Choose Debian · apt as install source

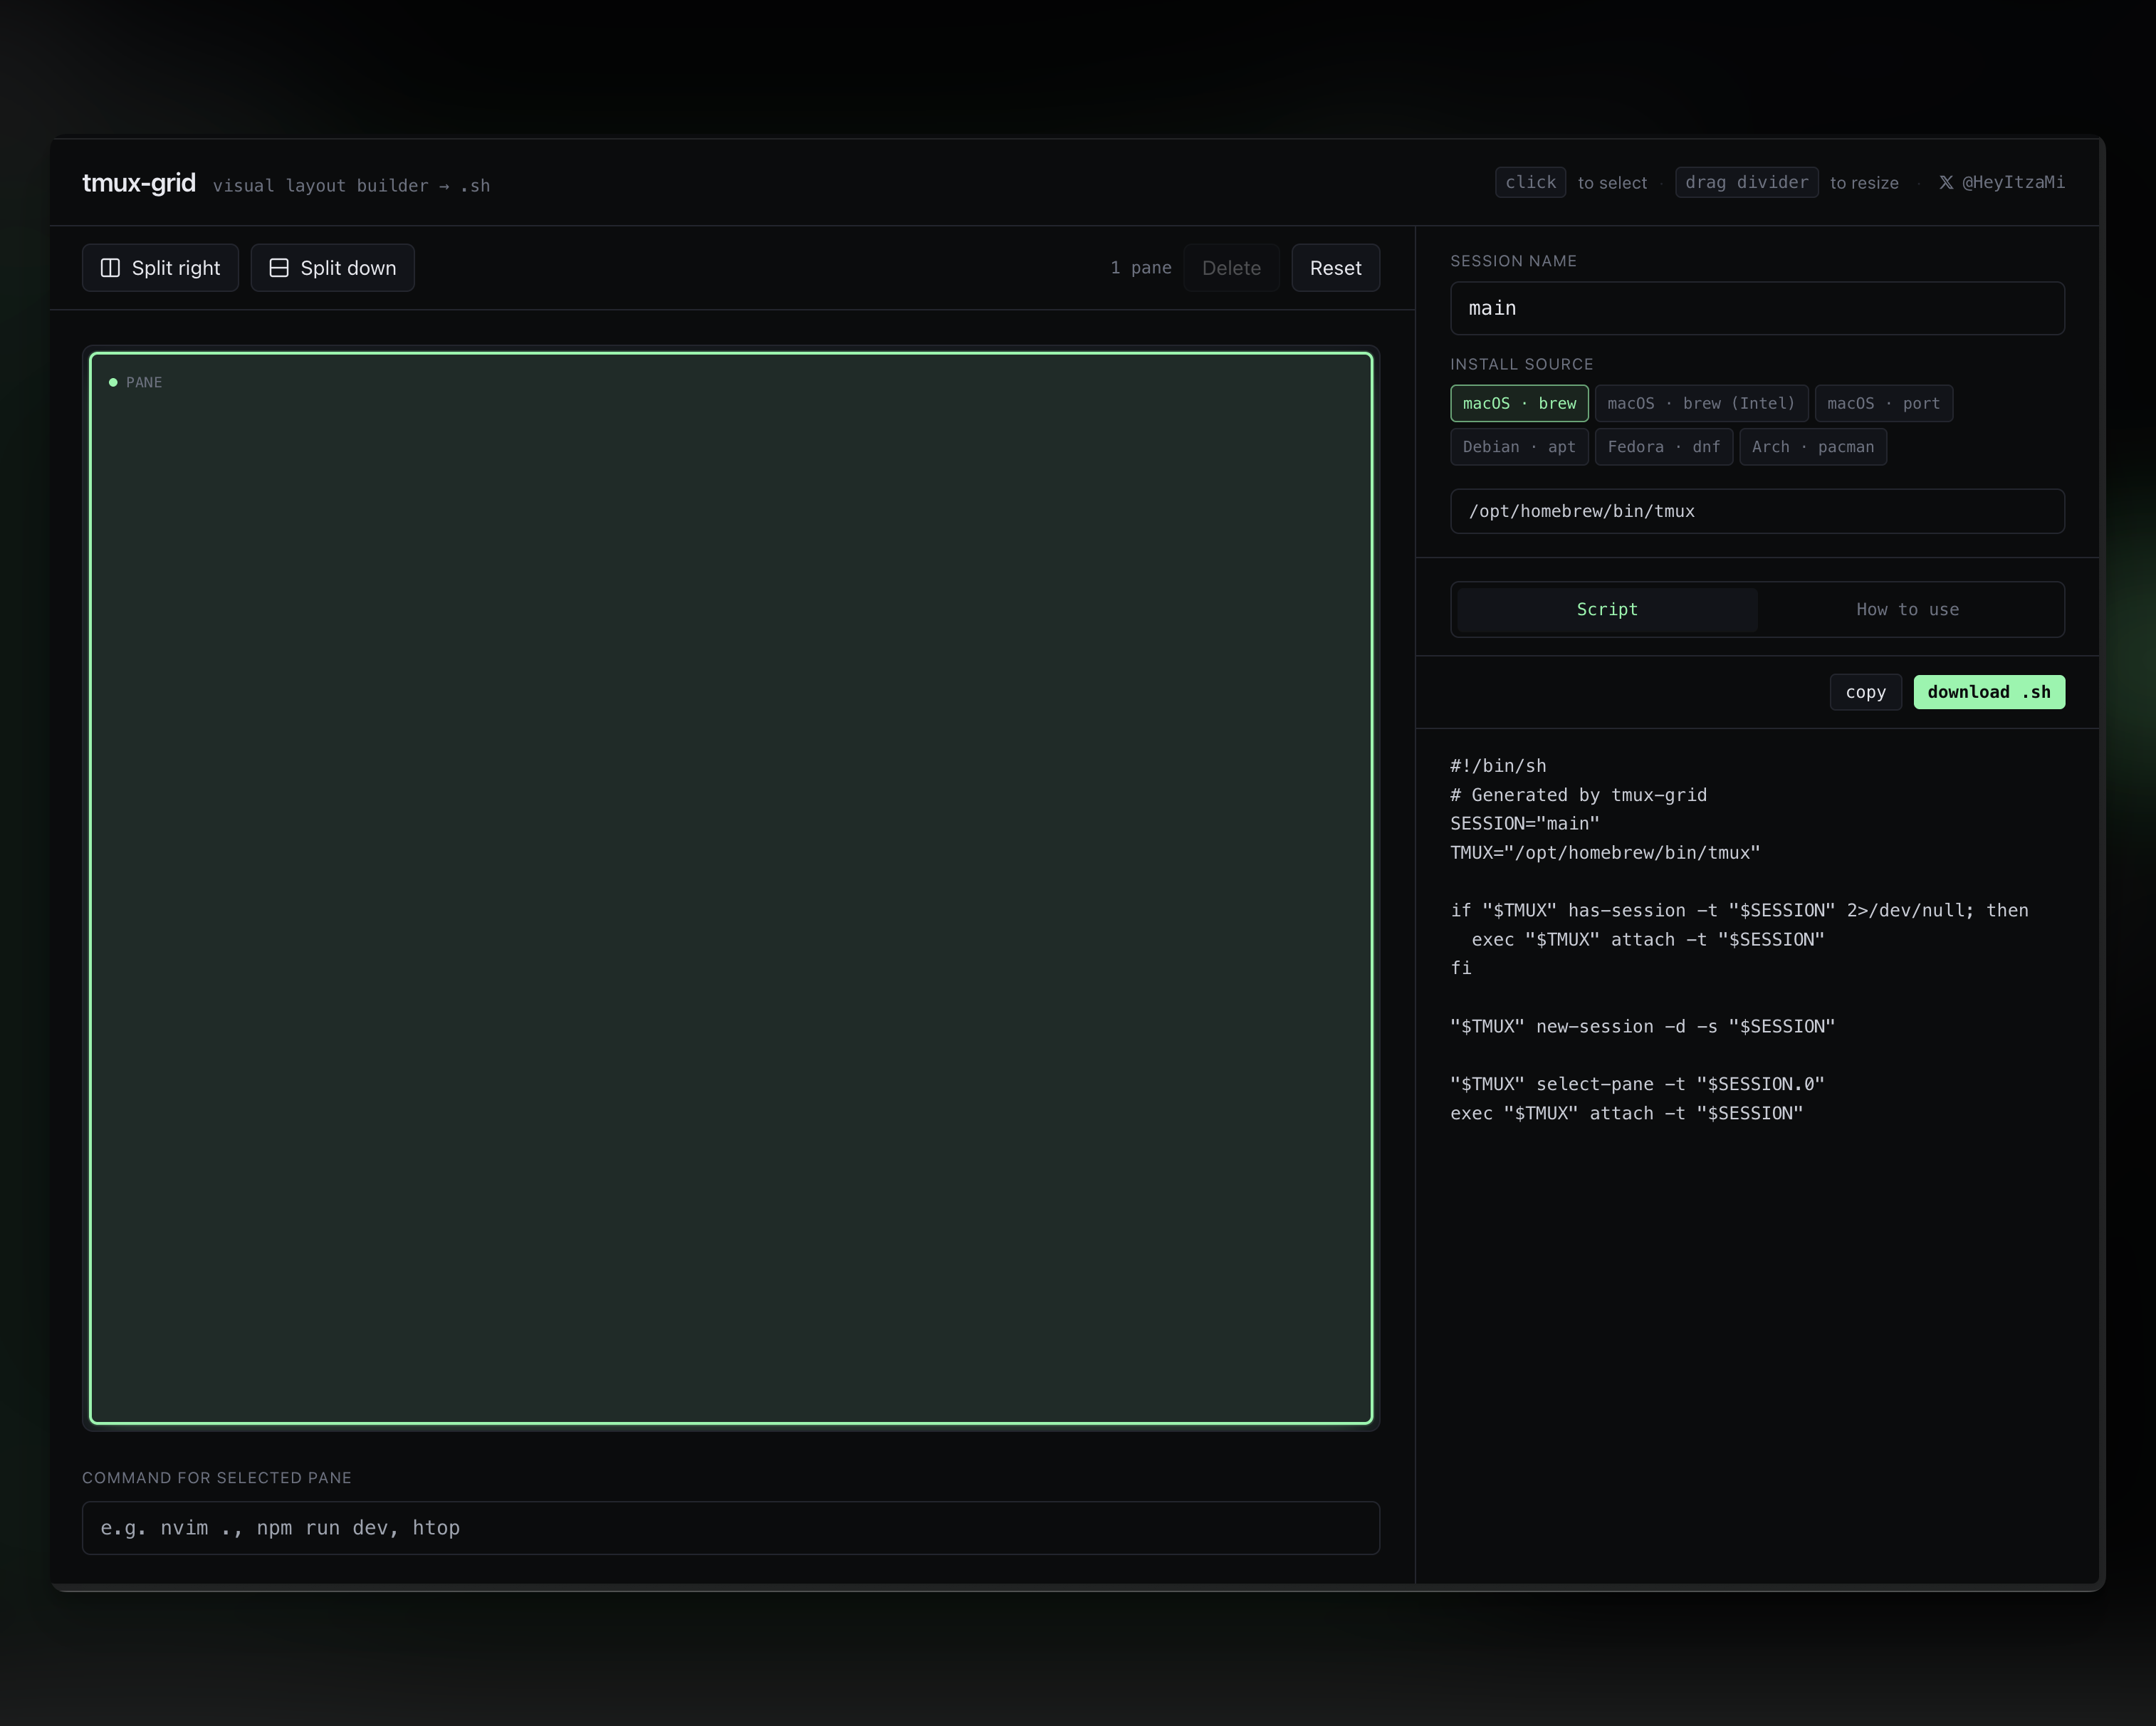click(x=1519, y=447)
